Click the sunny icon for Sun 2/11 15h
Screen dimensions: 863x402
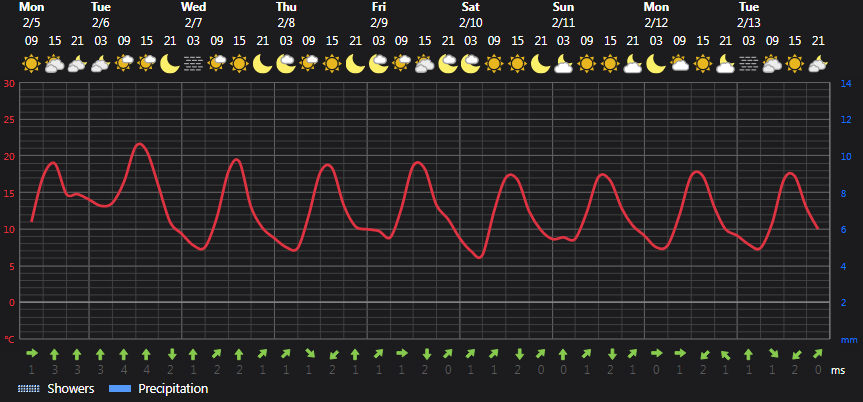610,64
